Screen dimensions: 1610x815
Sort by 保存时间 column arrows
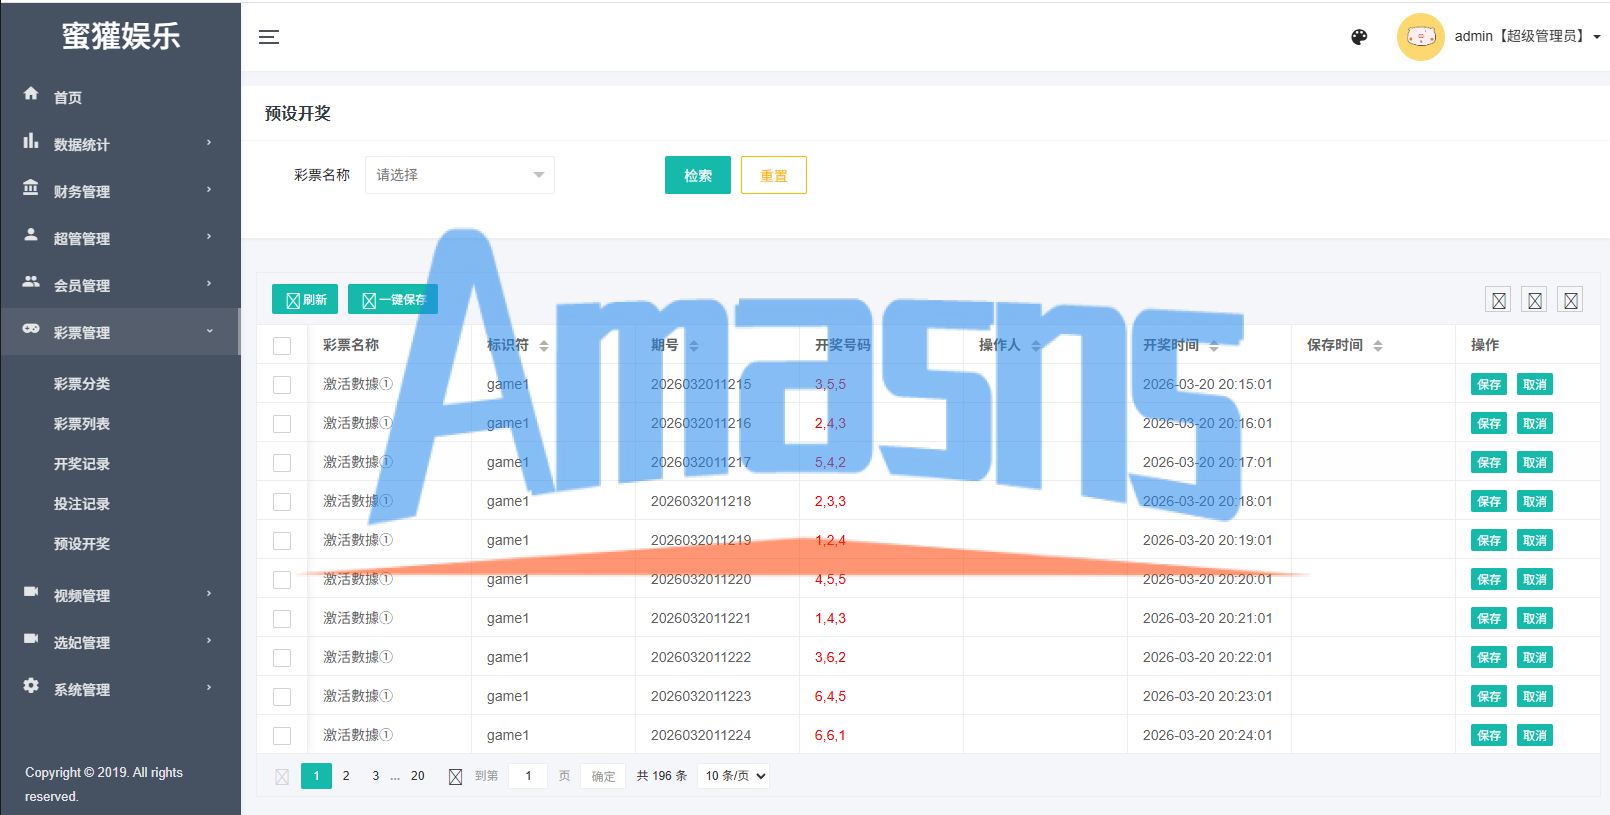(1378, 345)
